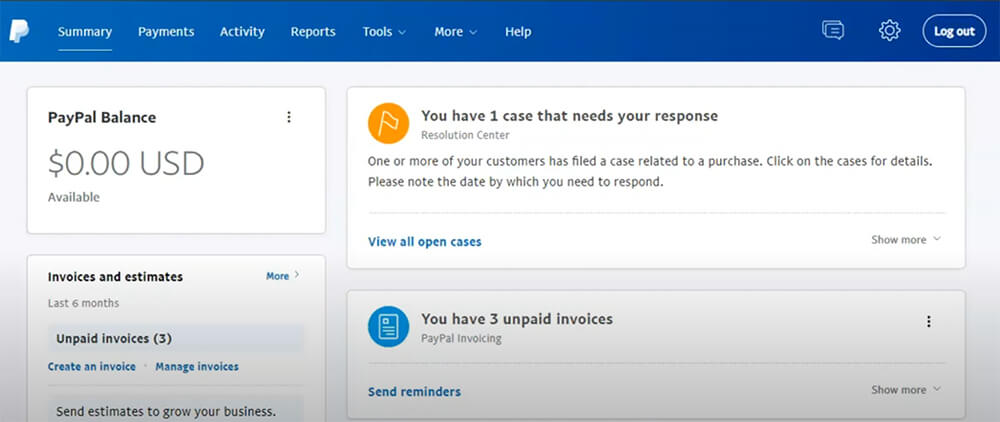Click the case needs your response heading
This screenshot has width=1000, height=422.
[570, 116]
